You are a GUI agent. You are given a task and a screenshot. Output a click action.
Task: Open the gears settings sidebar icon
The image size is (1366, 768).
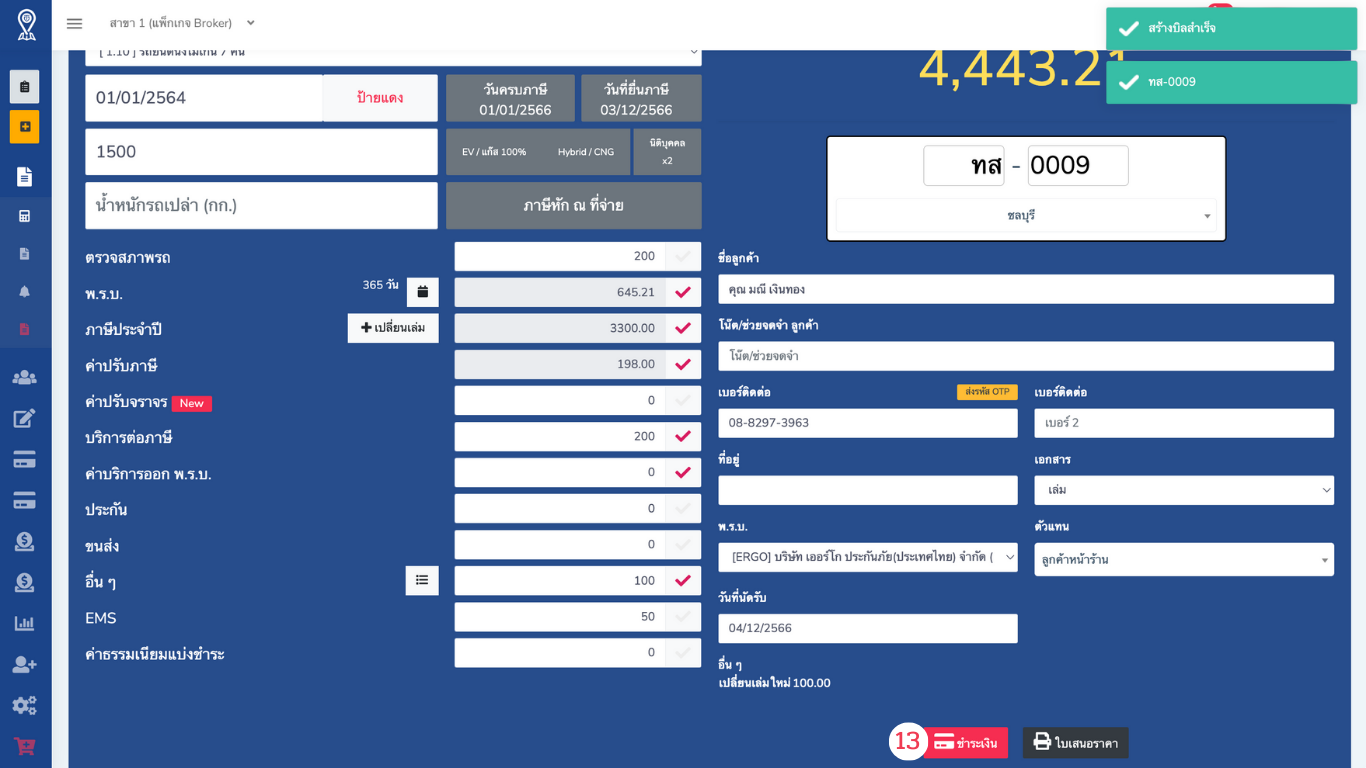coord(25,705)
